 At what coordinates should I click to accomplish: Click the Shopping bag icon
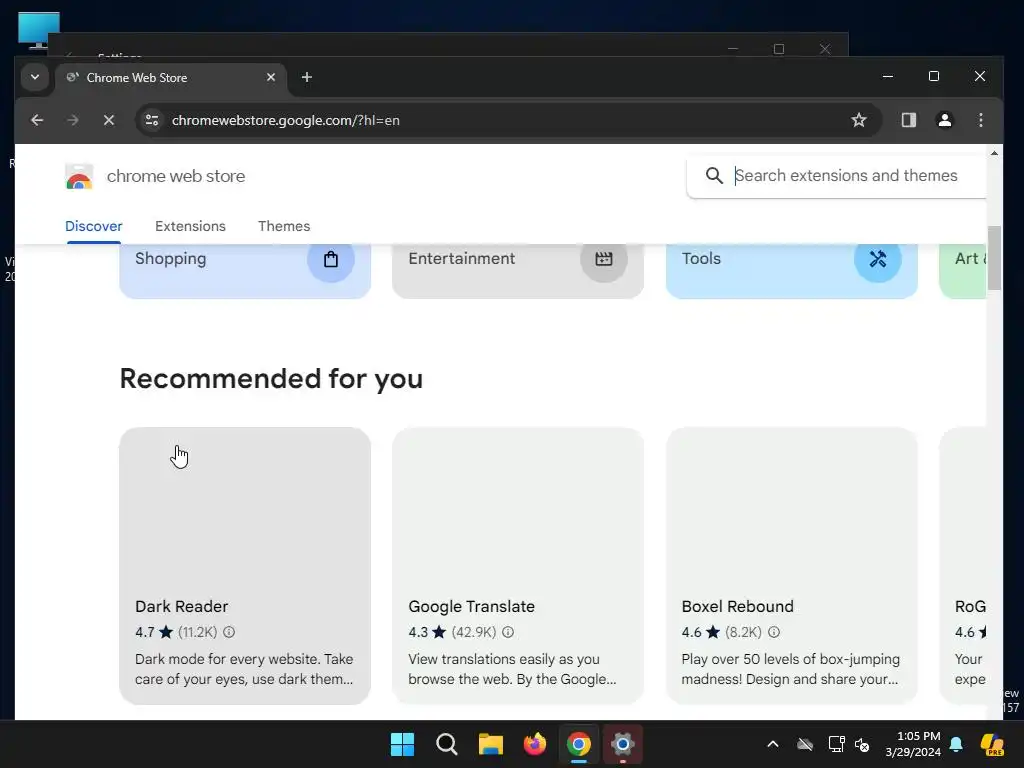(331, 259)
